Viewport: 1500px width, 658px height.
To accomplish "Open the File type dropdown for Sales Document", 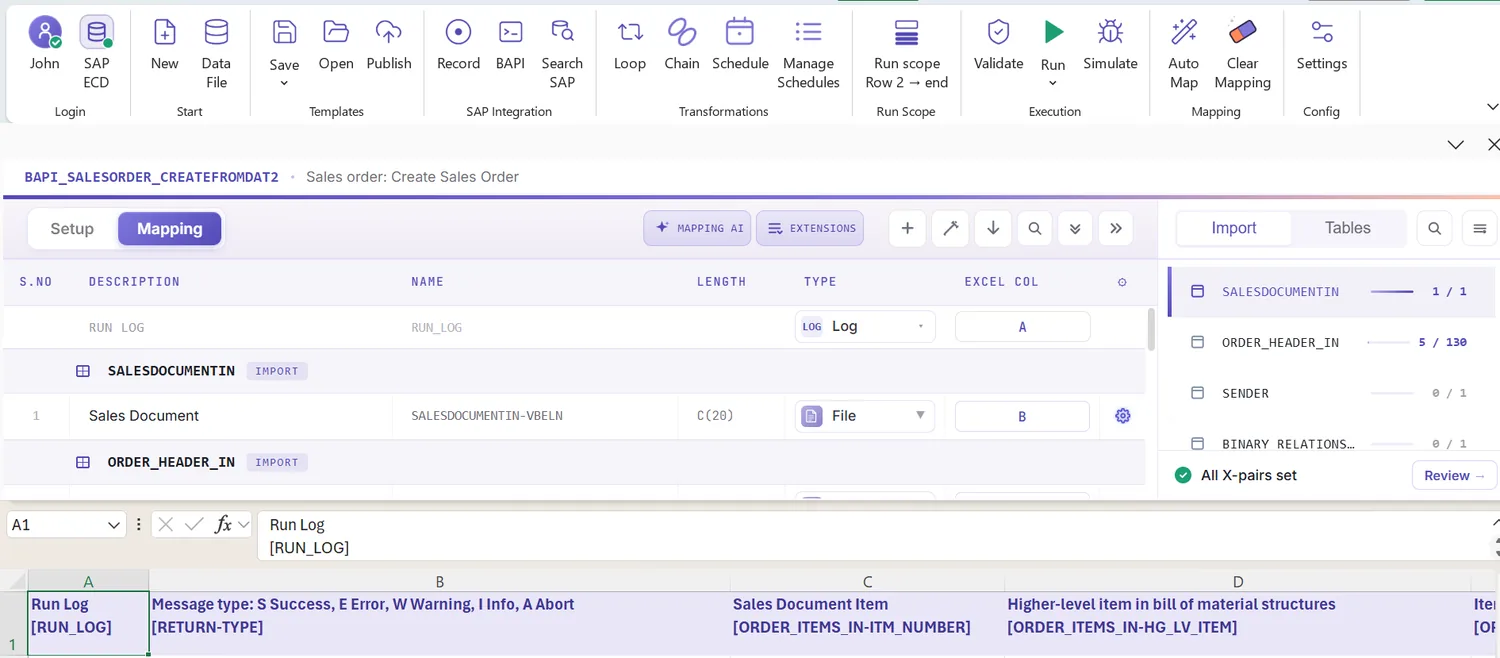I will (865, 415).
